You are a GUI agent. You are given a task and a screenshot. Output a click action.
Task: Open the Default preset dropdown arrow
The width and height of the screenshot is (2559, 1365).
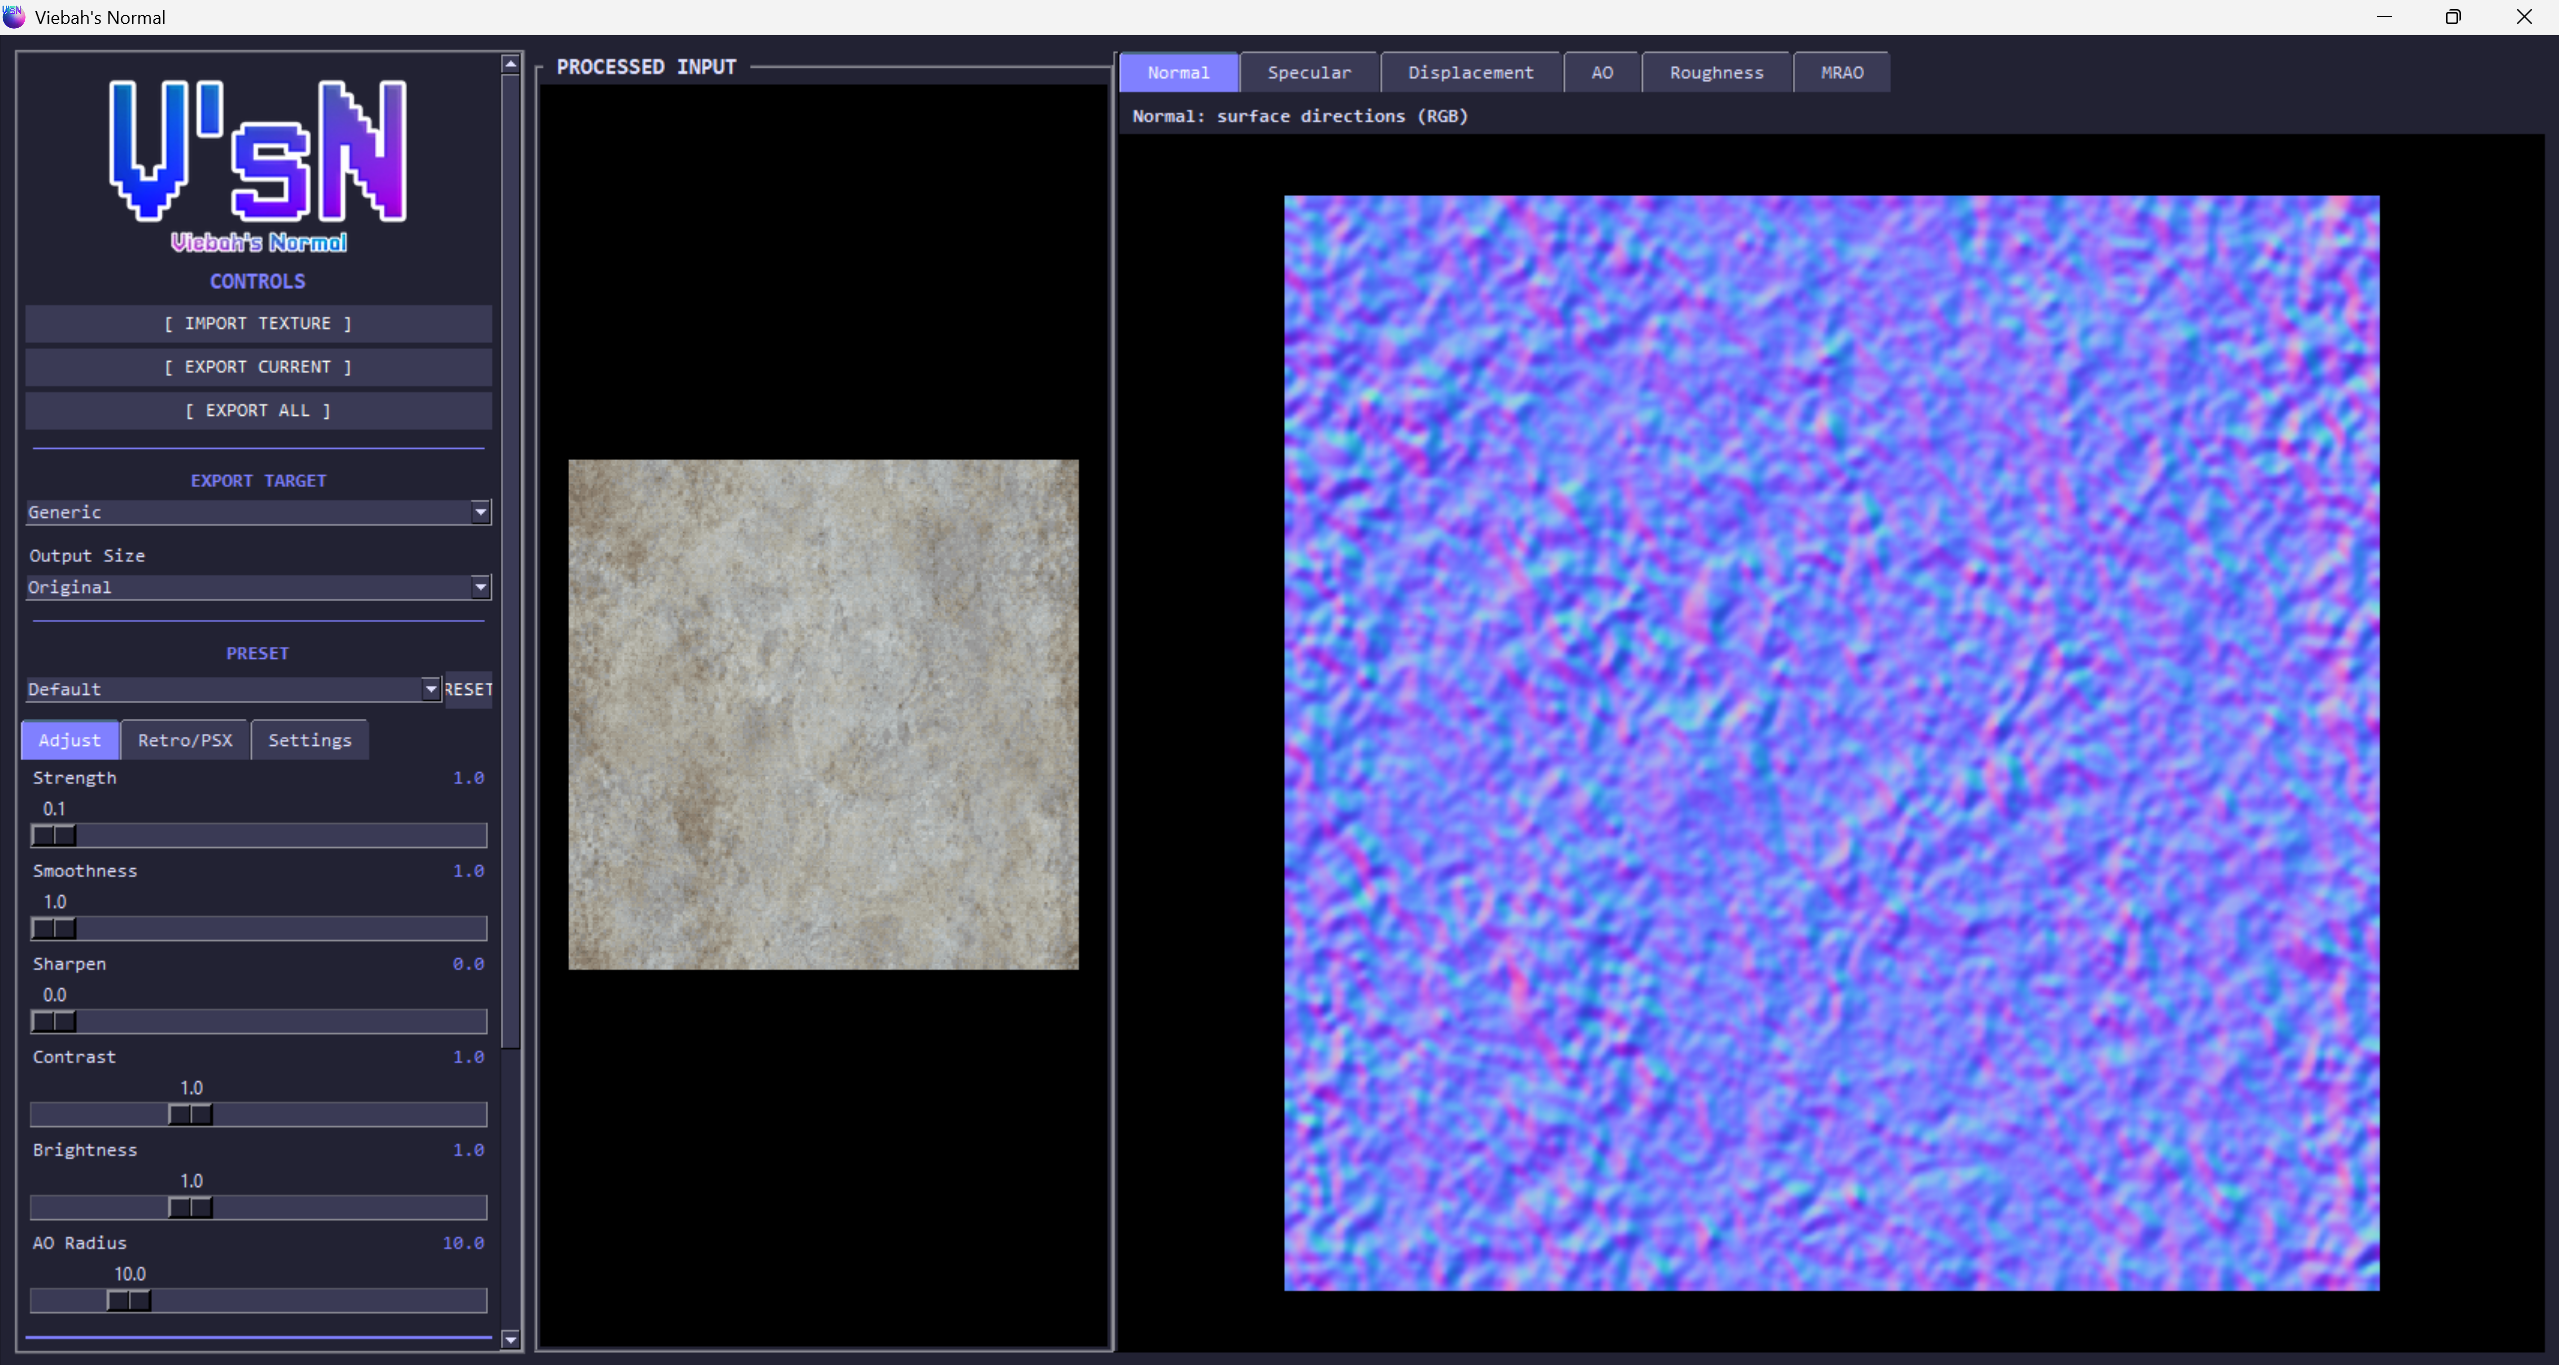tap(430, 689)
